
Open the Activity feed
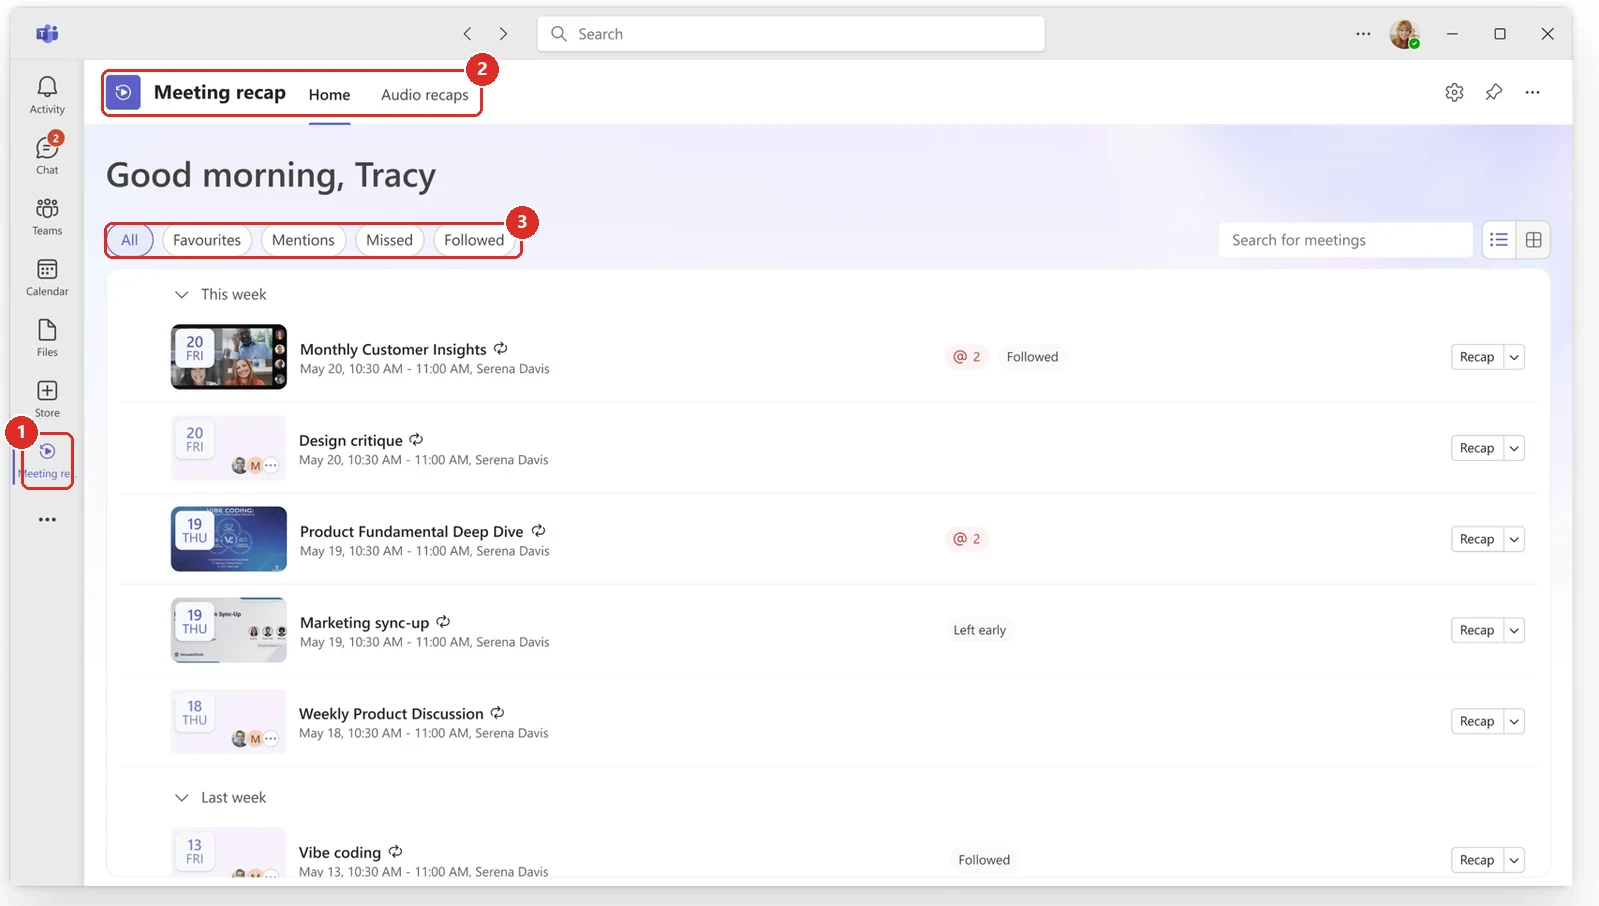pos(47,95)
